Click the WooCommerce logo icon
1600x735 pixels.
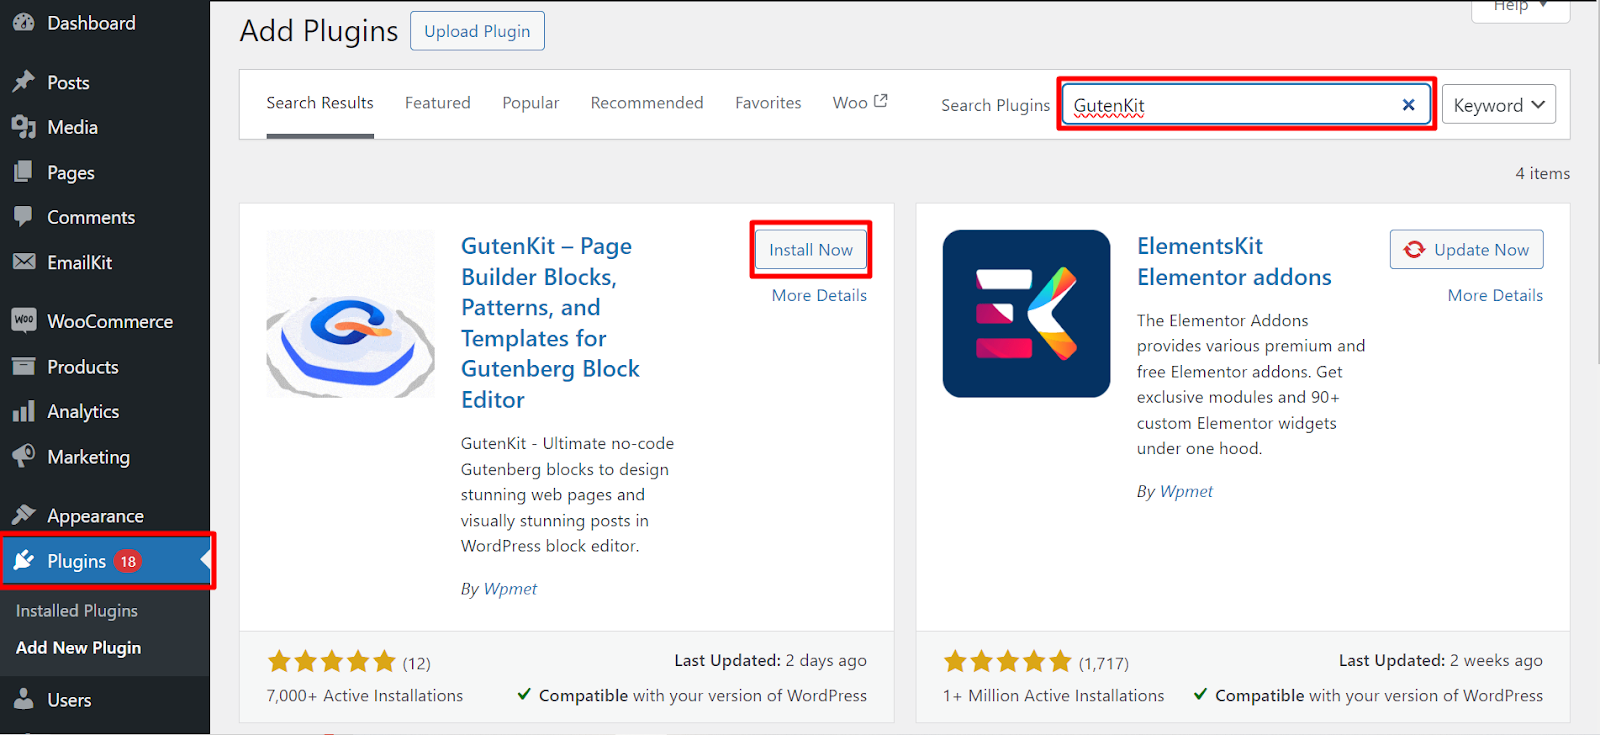point(24,320)
